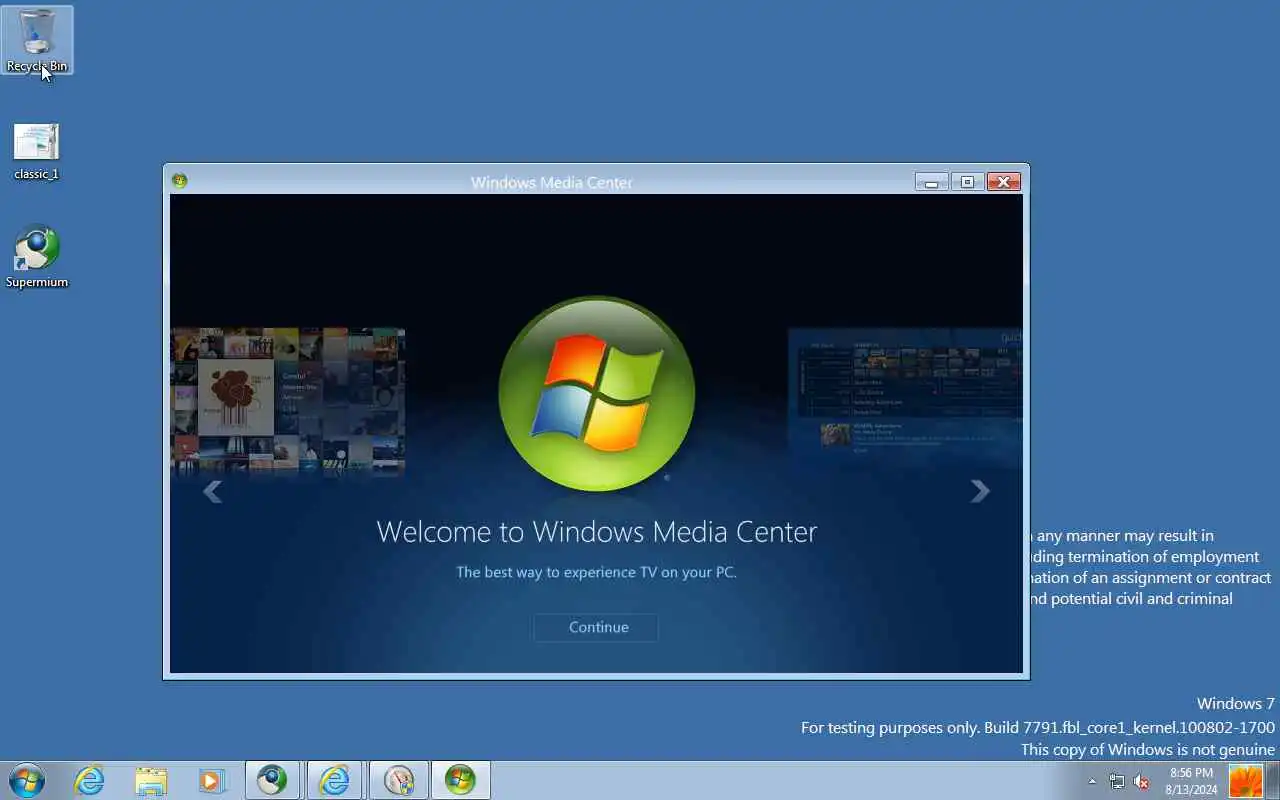Viewport: 1280px width, 800px height.
Task: Open the Start menu orb
Action: click(x=27, y=780)
